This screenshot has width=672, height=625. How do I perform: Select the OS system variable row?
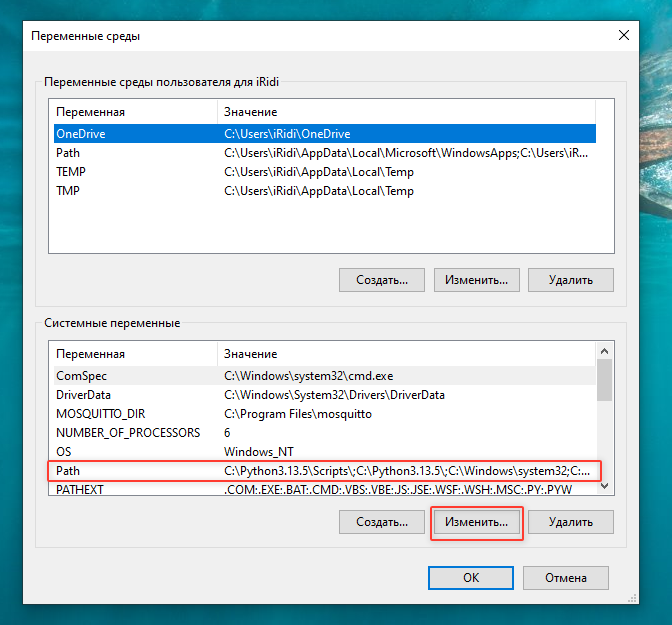click(x=64, y=452)
